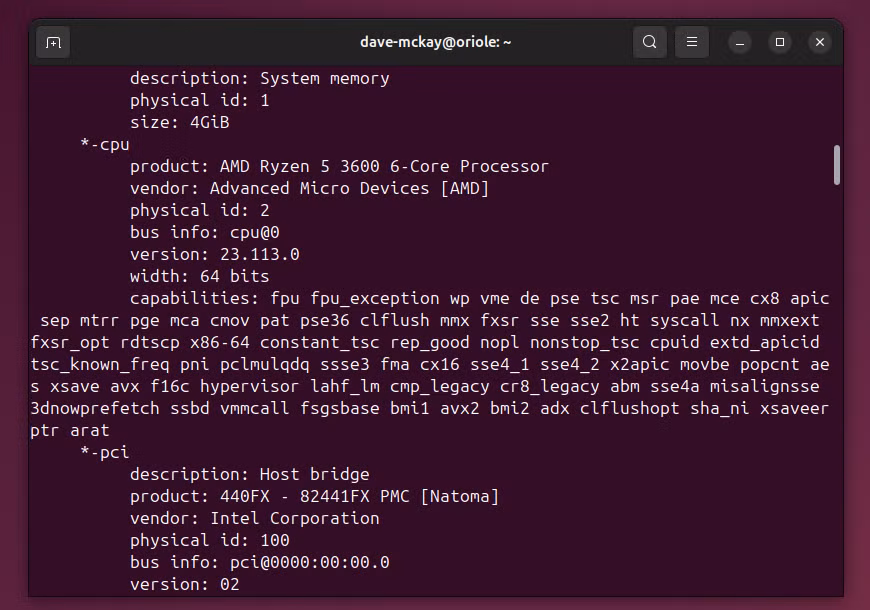Screen dimensions: 870x610
Task: Click the vendor: Intel Corporation line
Action: point(254,518)
